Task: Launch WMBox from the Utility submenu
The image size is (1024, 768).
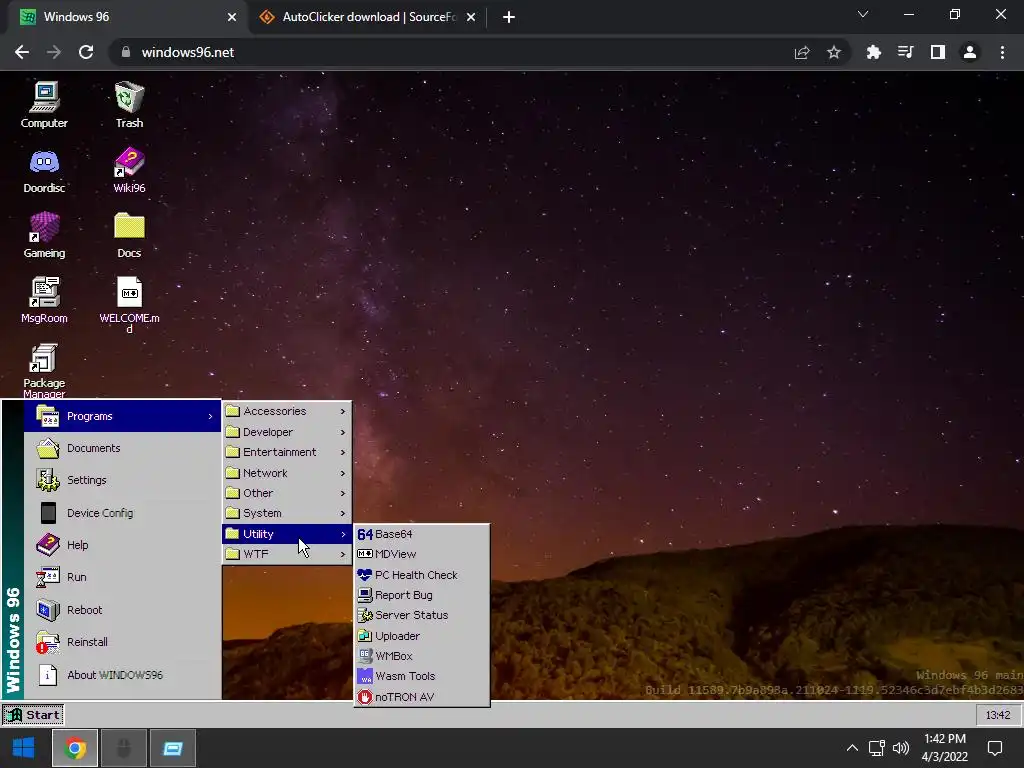Action: click(x=421, y=656)
